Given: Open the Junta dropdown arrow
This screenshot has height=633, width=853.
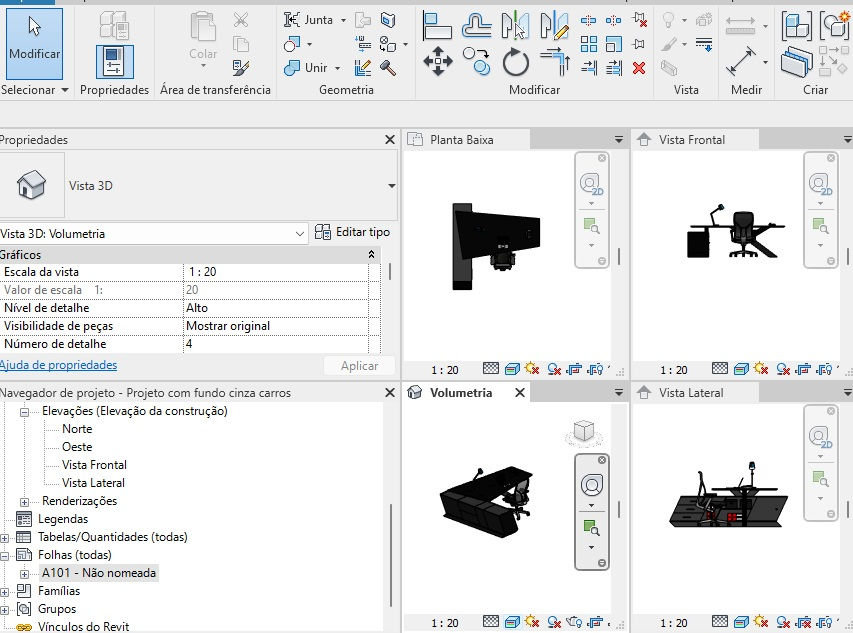Looking at the screenshot, I should point(343,21).
